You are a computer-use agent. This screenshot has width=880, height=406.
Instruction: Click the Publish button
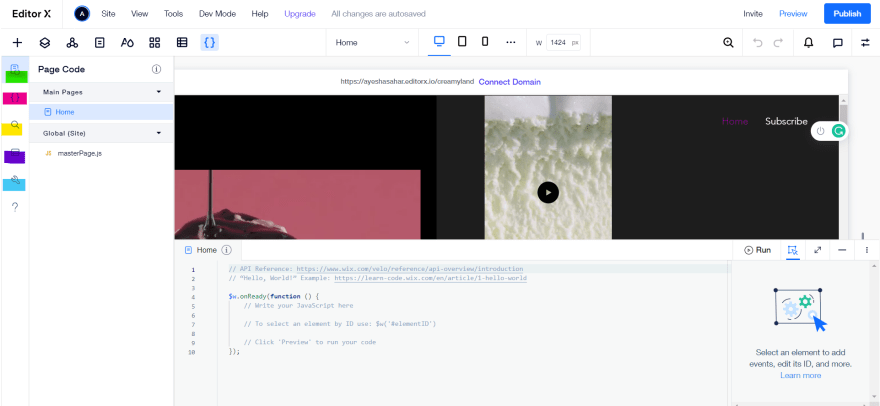coord(847,14)
